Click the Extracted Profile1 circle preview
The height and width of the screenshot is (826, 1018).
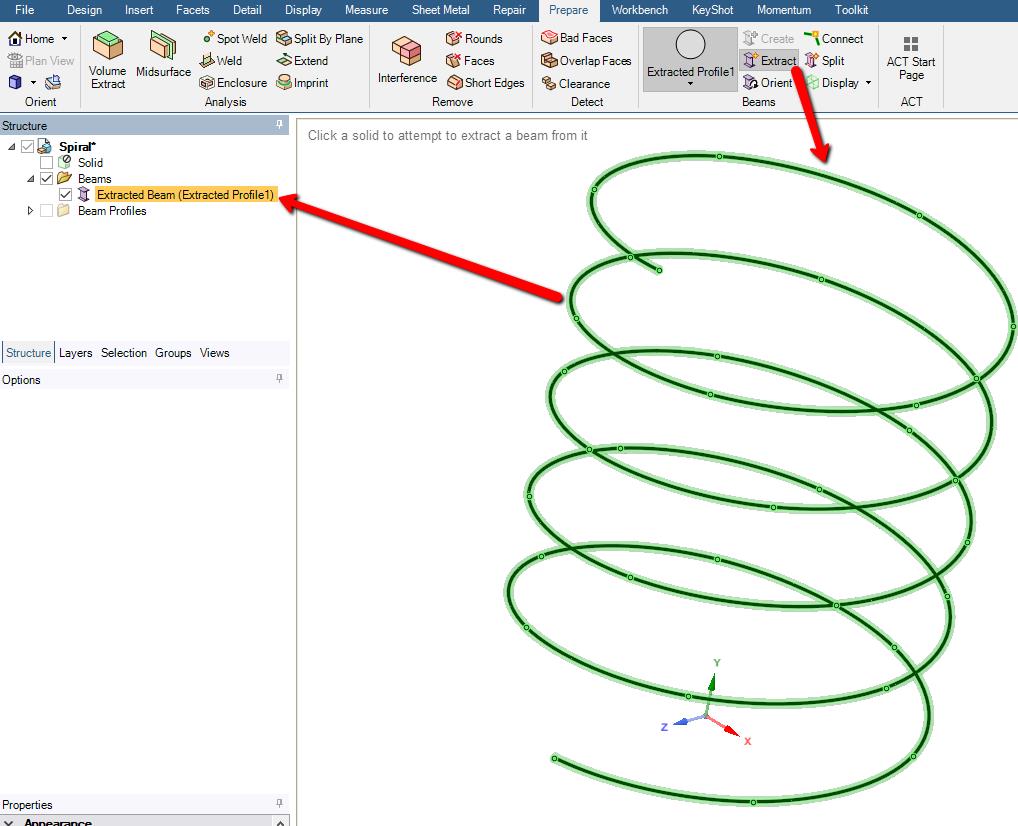690,45
